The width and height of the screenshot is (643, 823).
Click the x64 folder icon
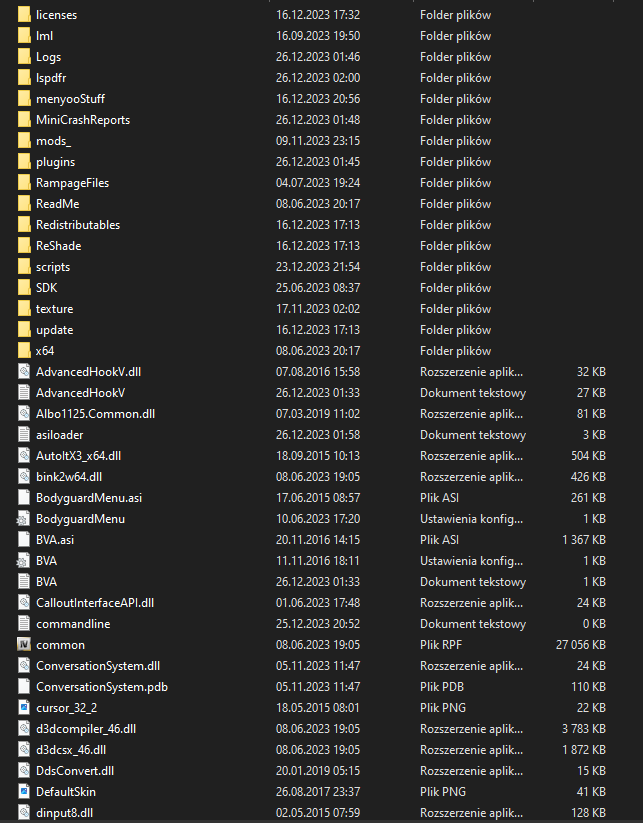click(x=24, y=351)
